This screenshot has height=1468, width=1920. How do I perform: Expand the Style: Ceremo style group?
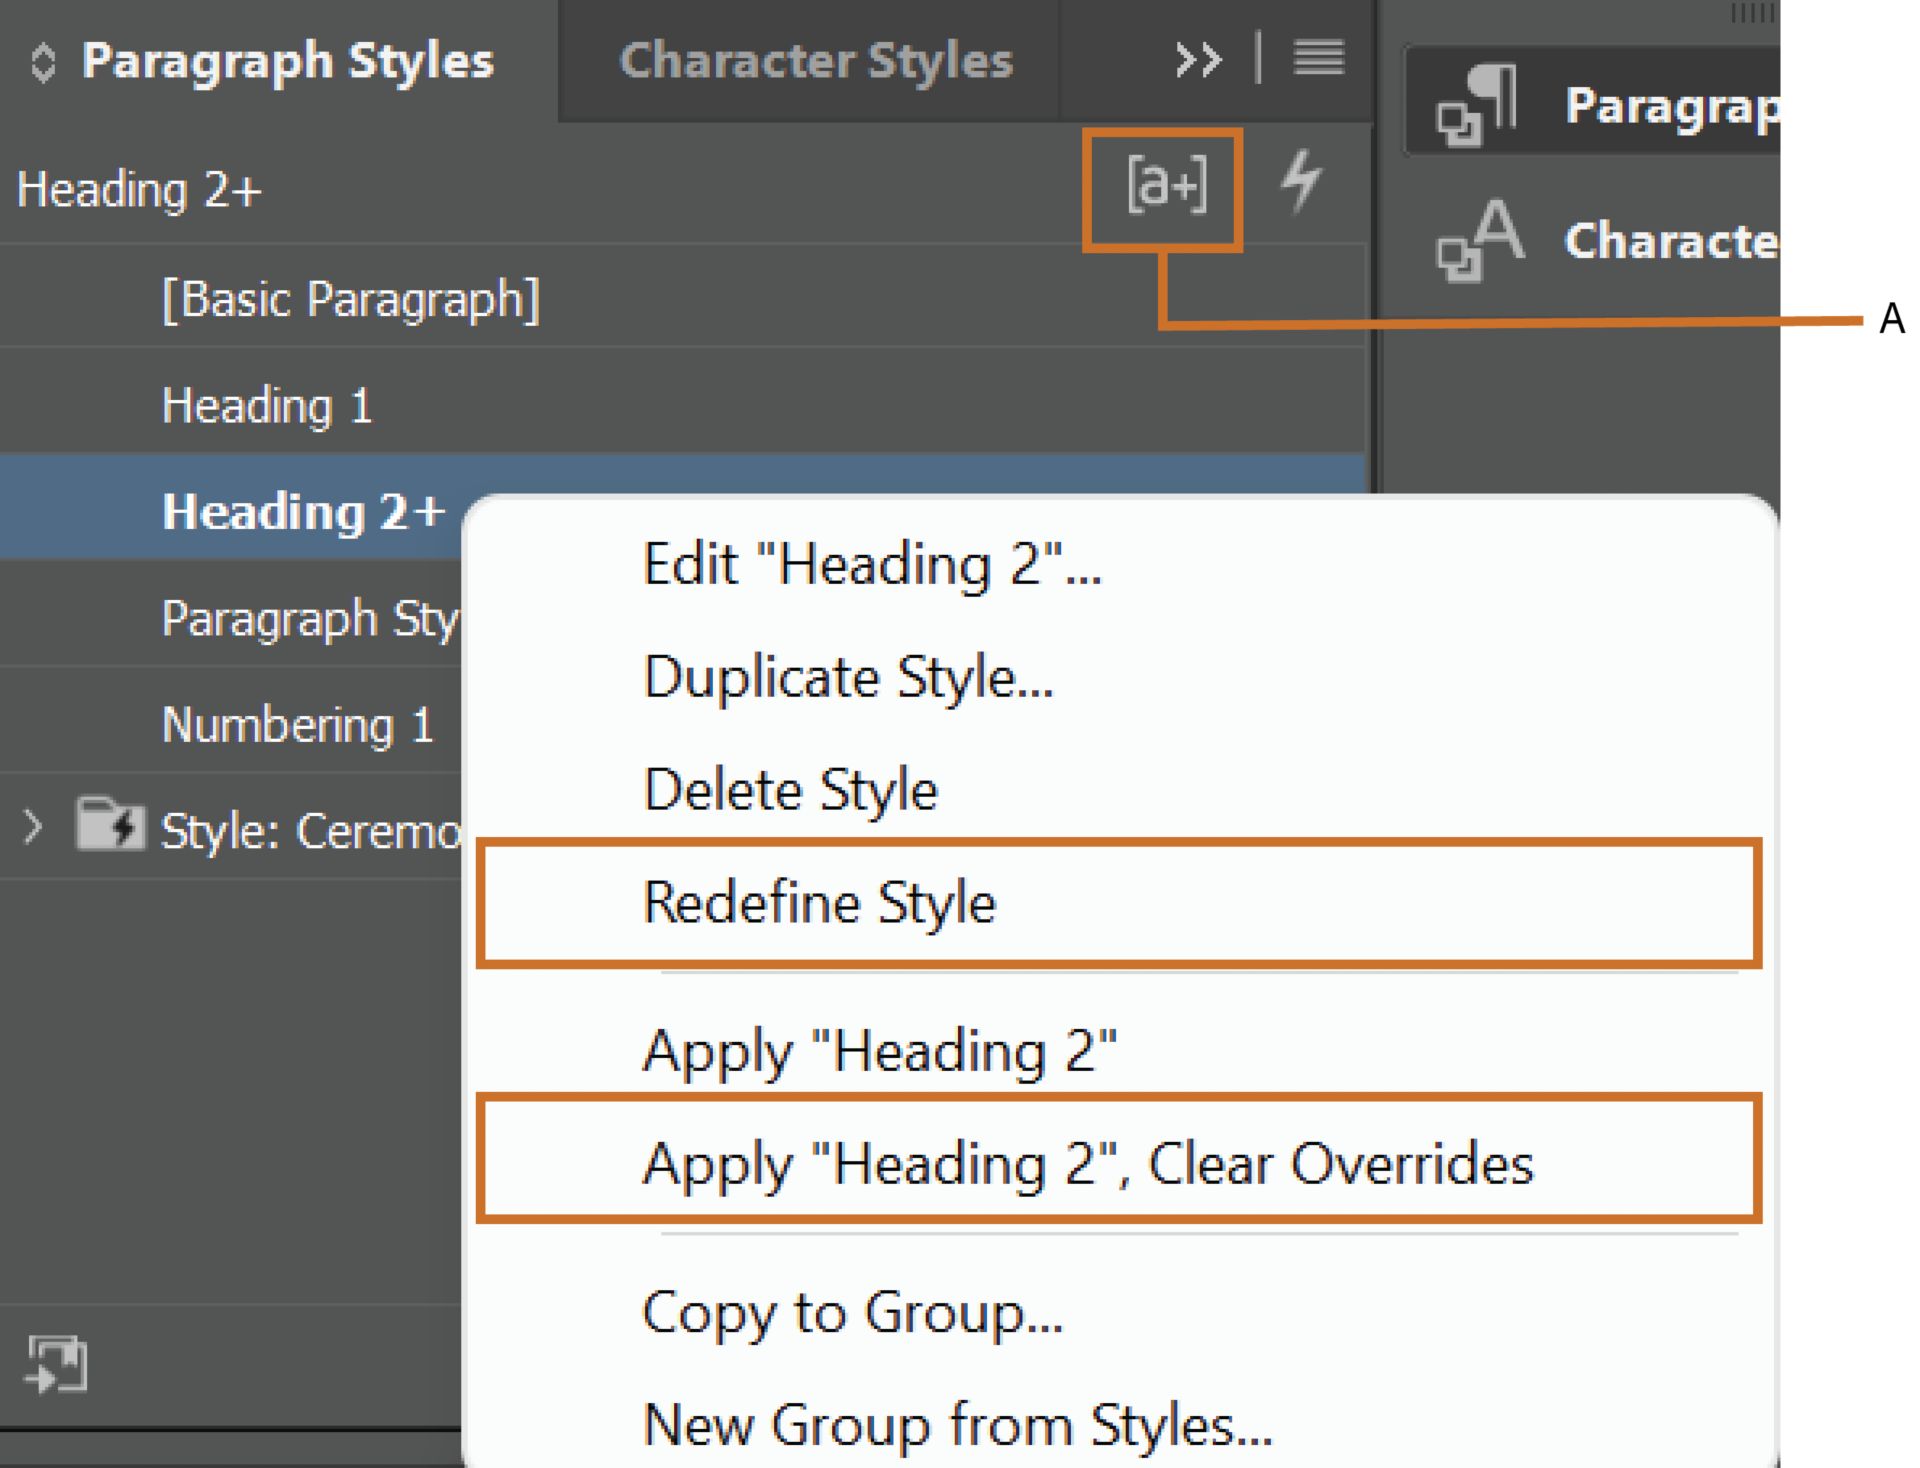[x=30, y=825]
